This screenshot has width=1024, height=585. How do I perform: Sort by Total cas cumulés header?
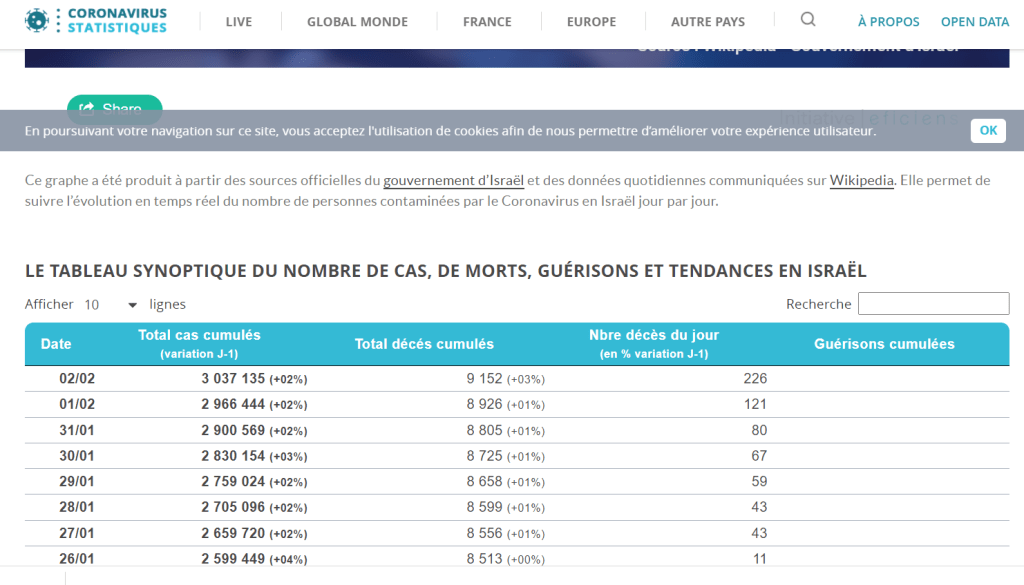coord(199,344)
